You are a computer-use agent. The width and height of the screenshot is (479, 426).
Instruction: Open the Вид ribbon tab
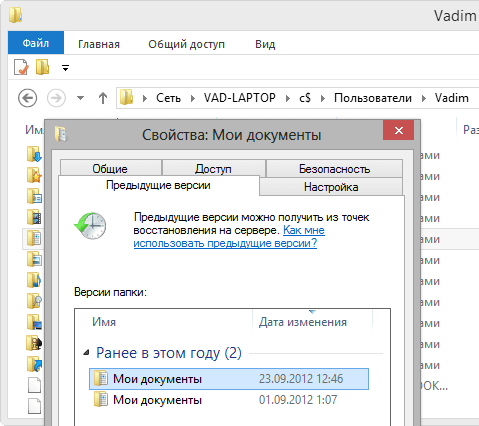point(265,44)
